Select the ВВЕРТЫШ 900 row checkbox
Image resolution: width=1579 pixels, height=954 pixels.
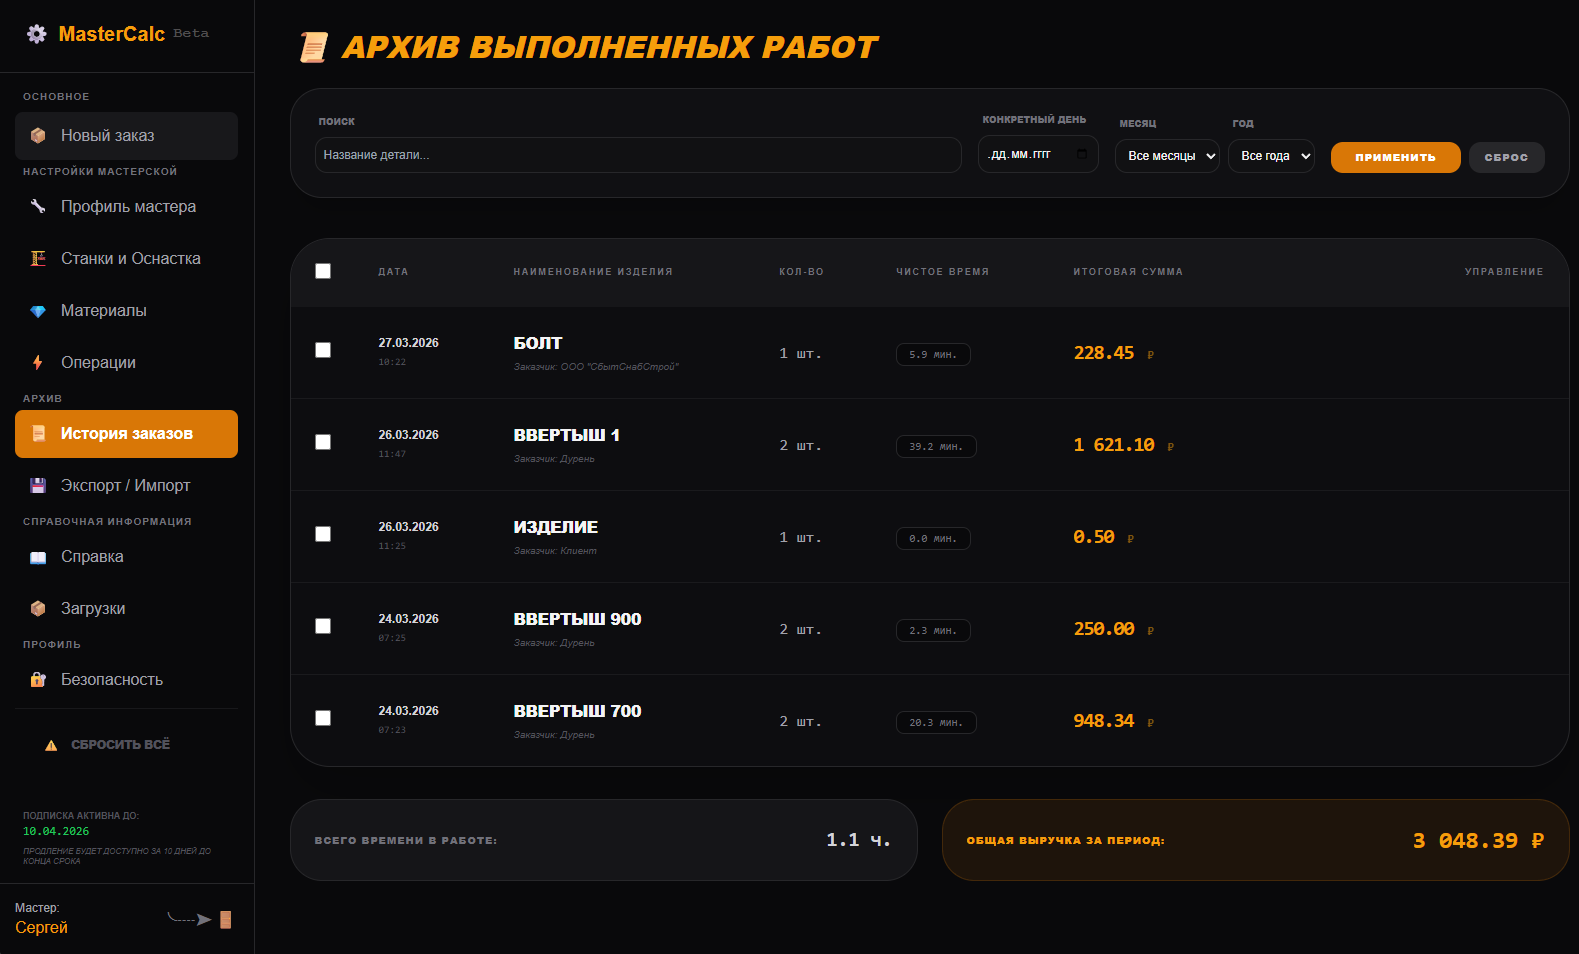pyautogui.click(x=323, y=626)
